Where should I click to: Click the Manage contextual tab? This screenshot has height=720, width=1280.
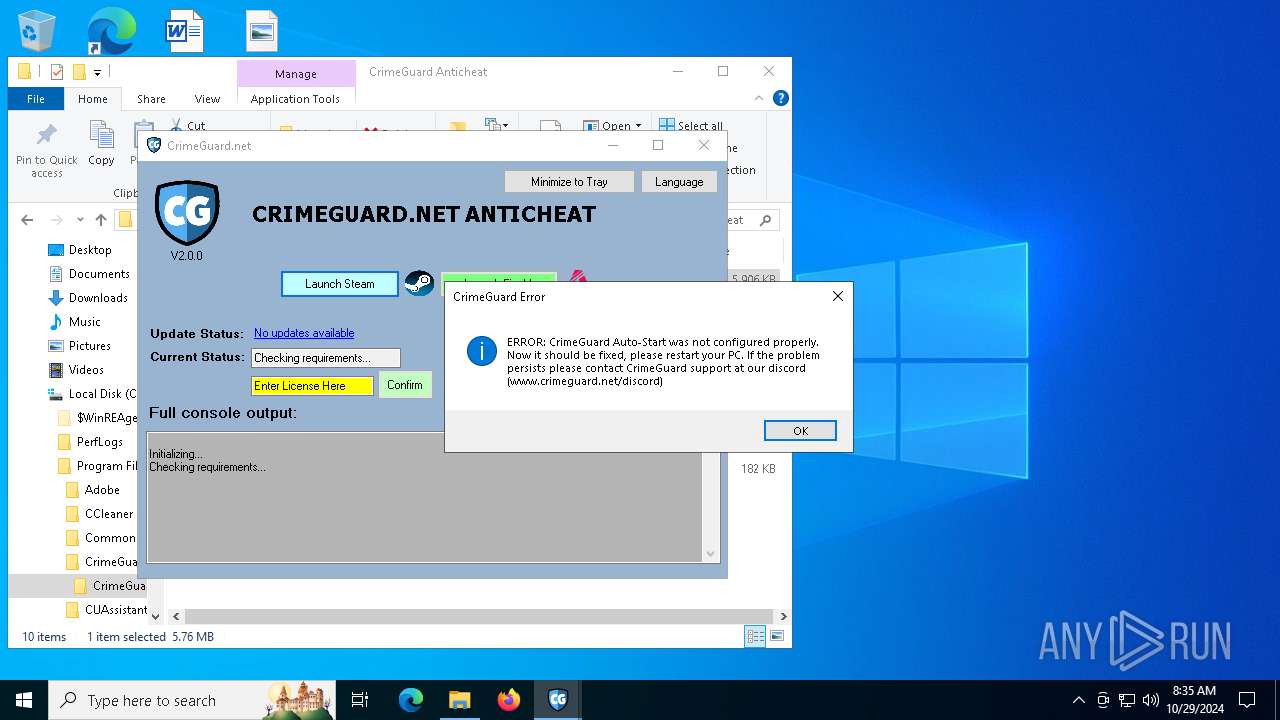[296, 74]
